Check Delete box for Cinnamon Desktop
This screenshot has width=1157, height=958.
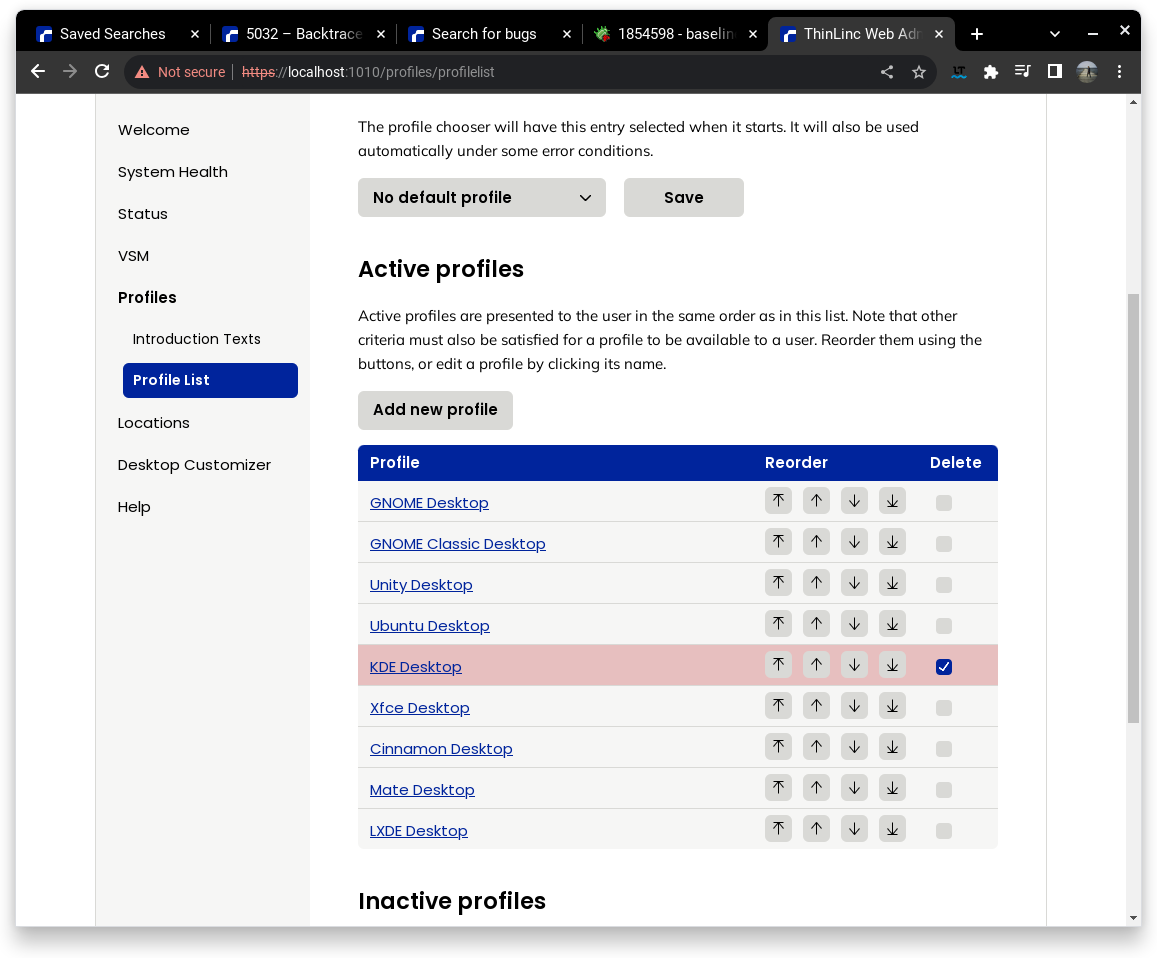(943, 749)
